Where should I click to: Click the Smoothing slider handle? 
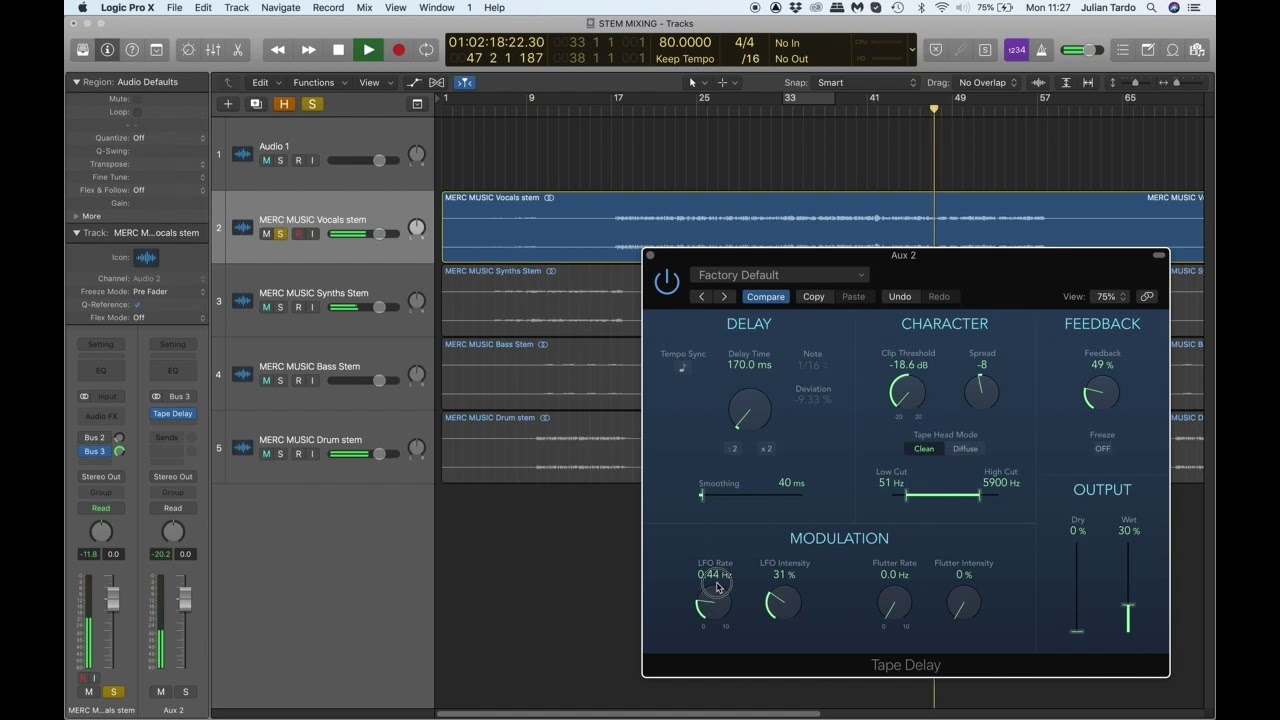pos(701,495)
